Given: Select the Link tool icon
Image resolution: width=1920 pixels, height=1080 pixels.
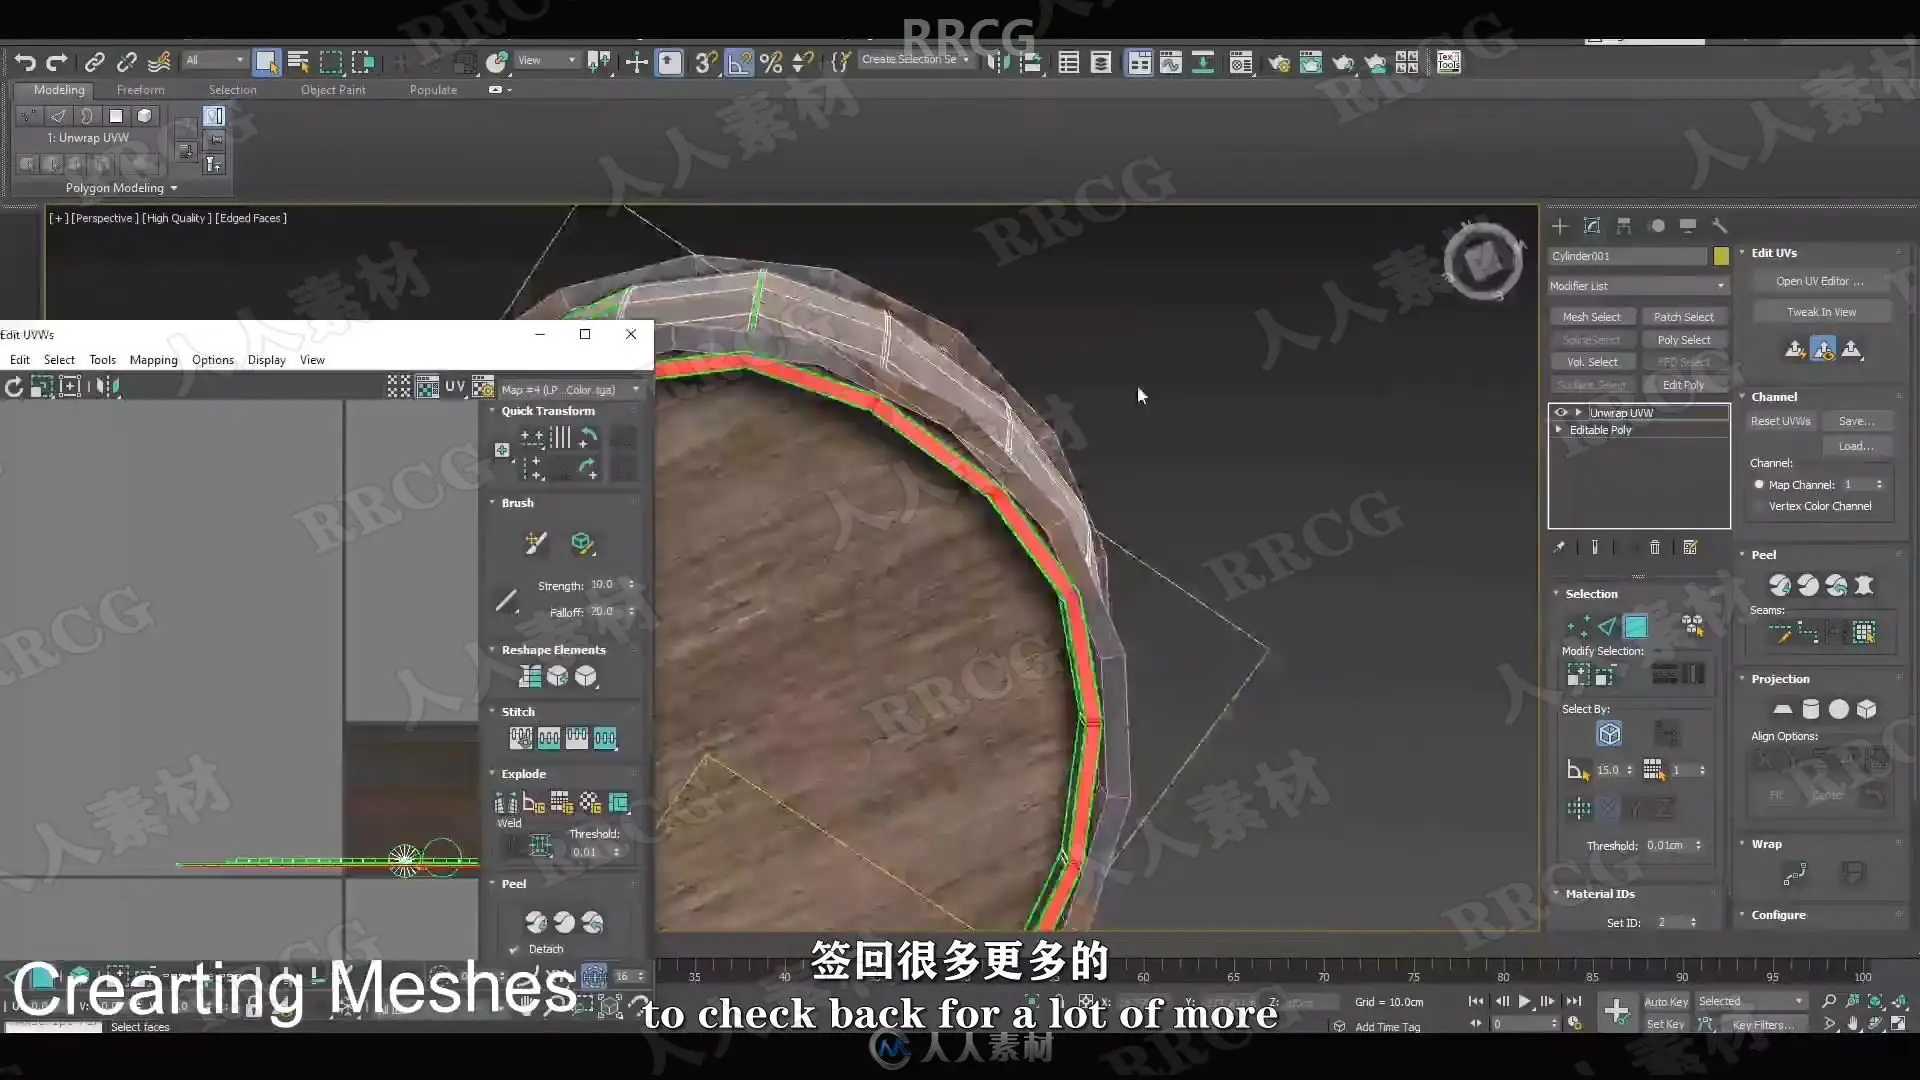Looking at the screenshot, I should pyautogui.click(x=94, y=62).
